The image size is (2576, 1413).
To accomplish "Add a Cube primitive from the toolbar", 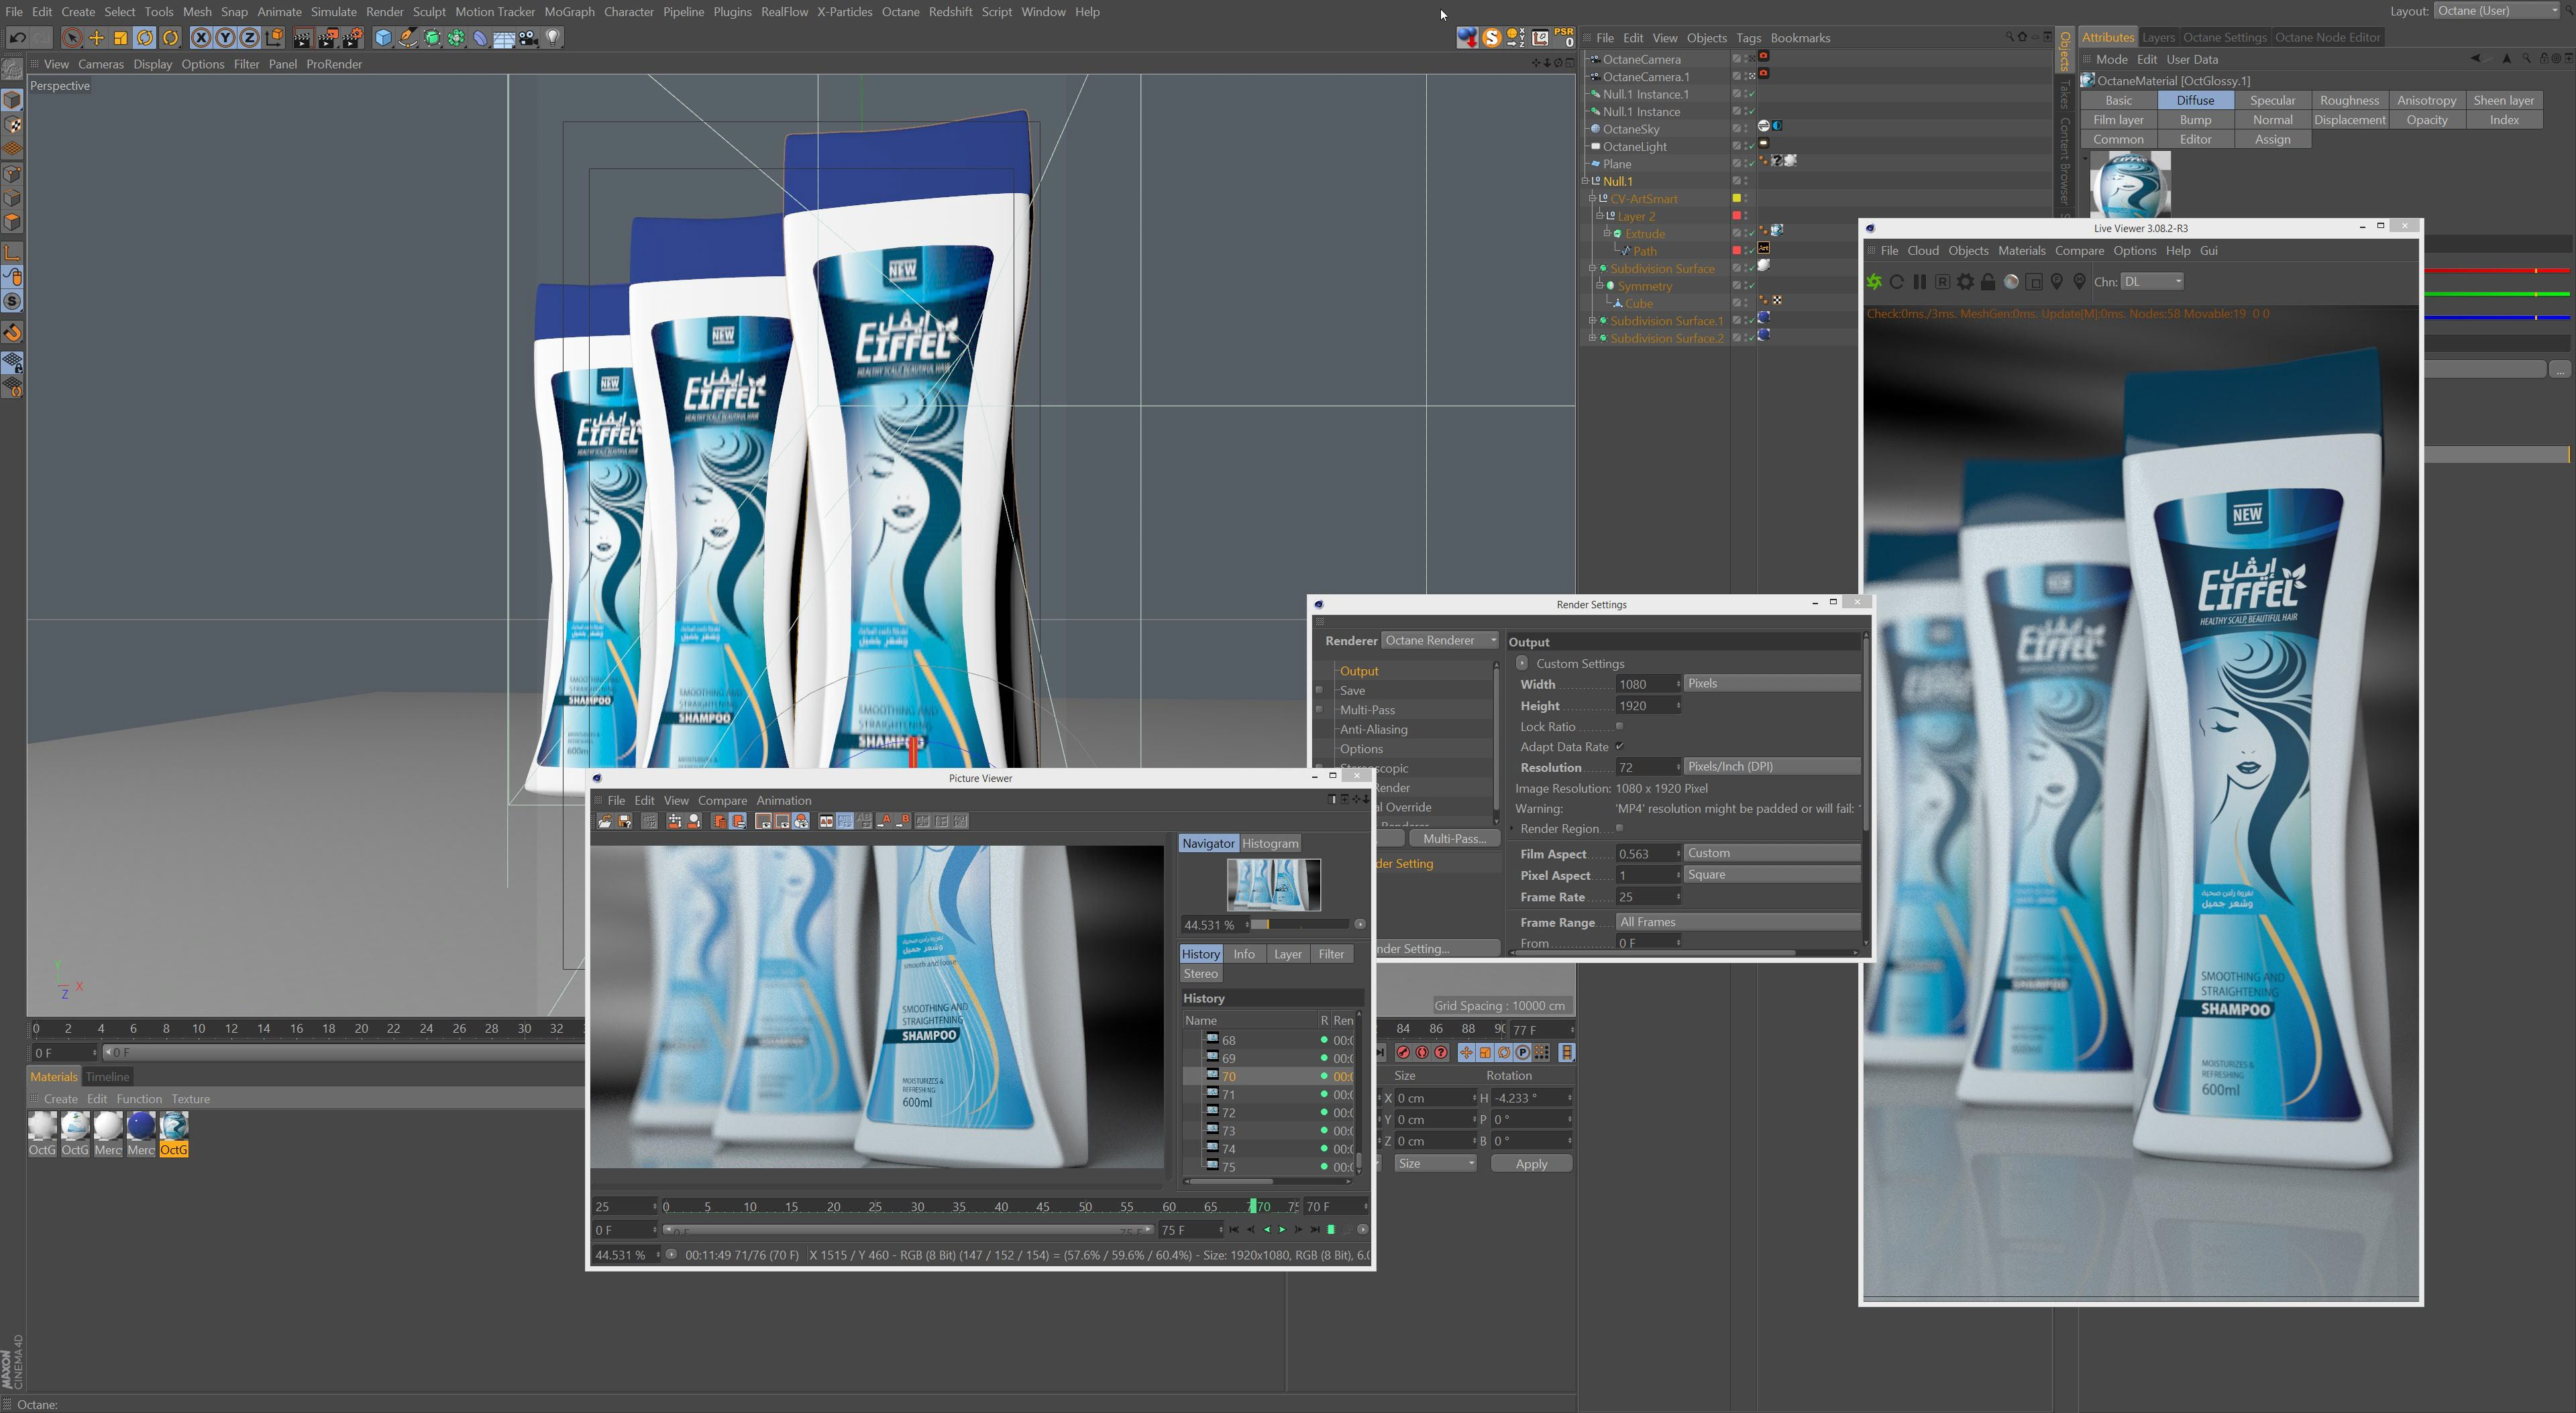I will [383, 38].
